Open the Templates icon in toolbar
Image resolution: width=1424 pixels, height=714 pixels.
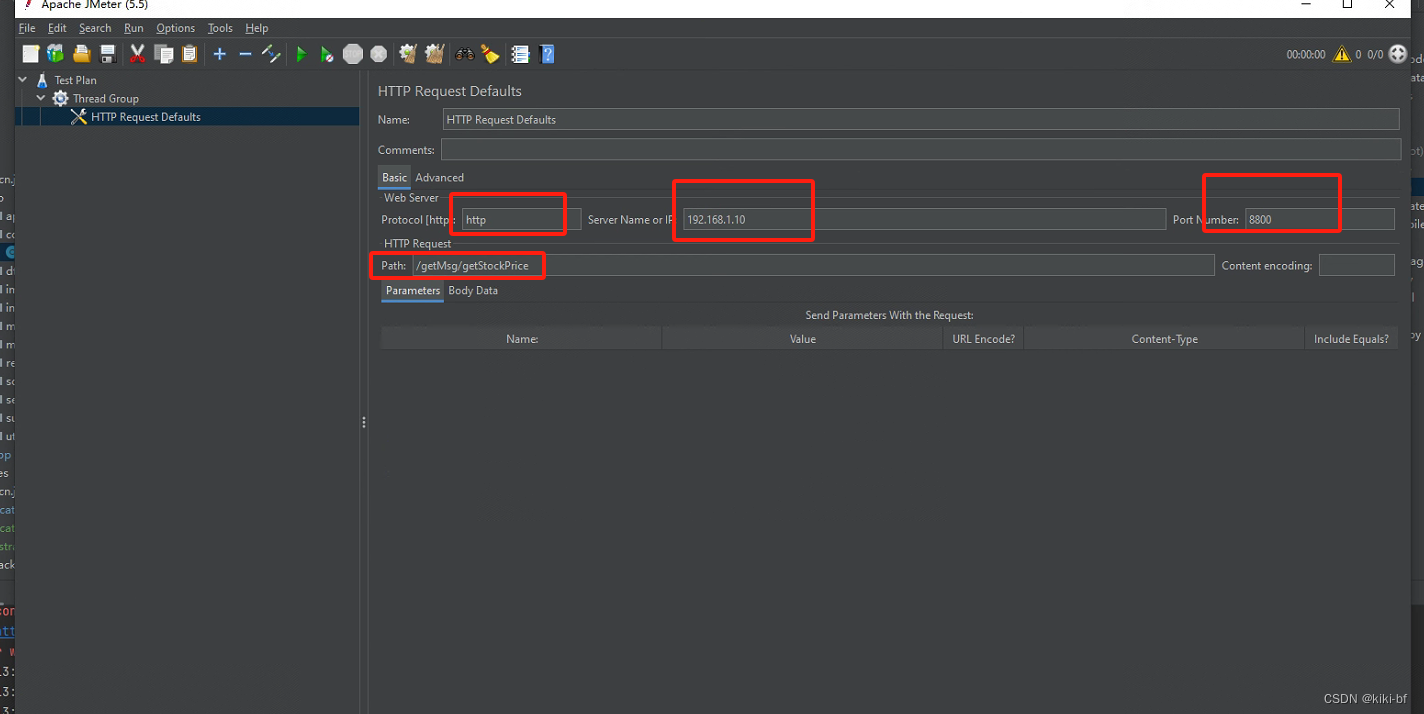(56, 54)
